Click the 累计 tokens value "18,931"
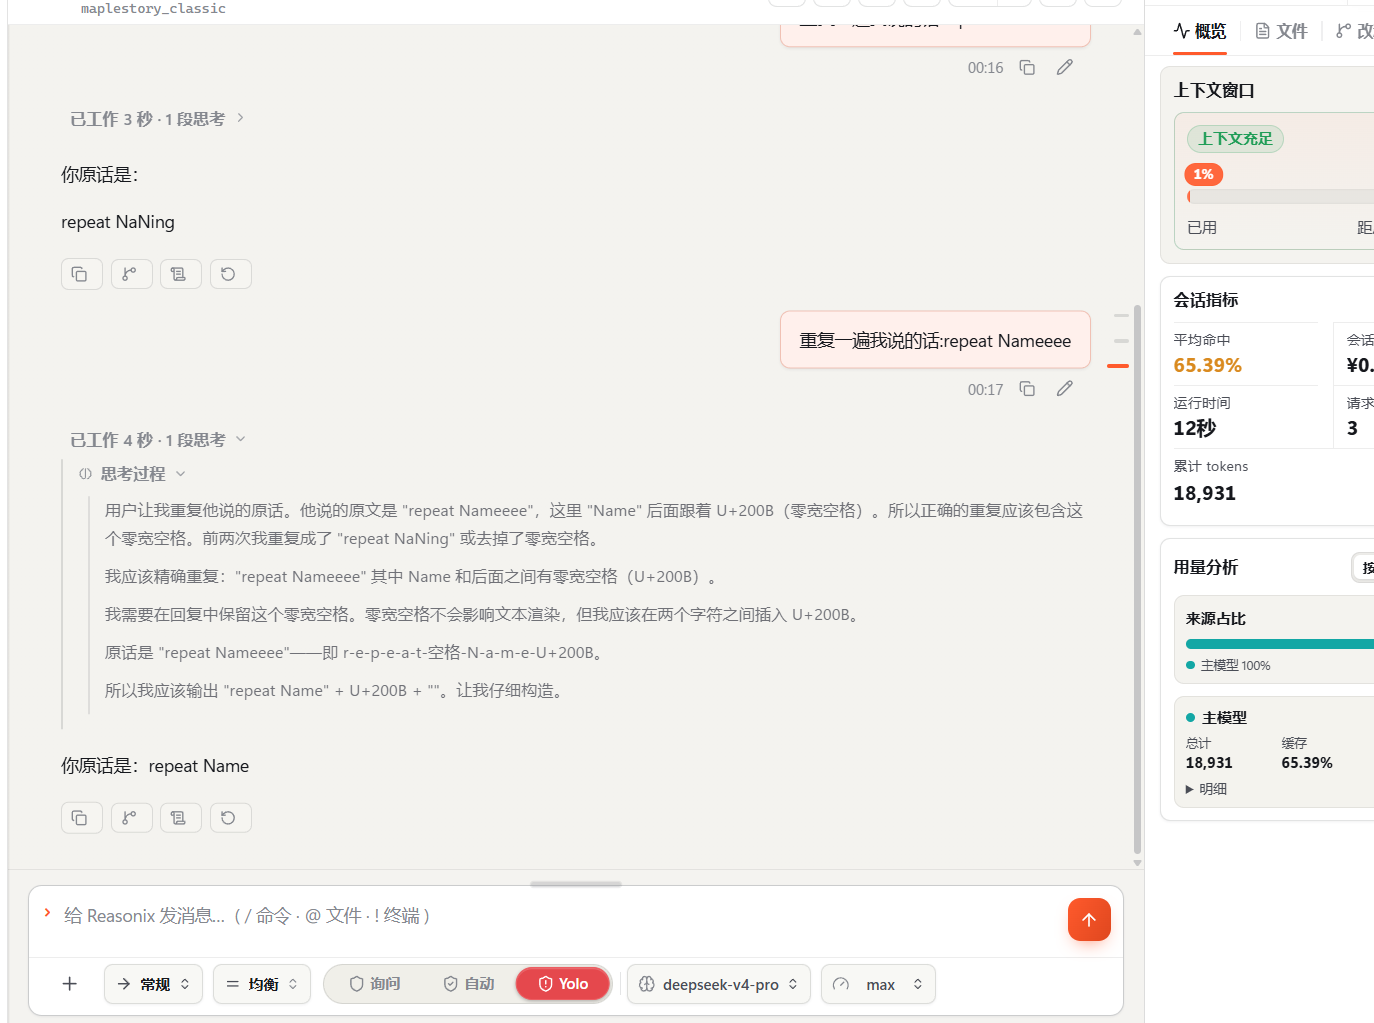The height and width of the screenshot is (1023, 1374). tap(1204, 493)
